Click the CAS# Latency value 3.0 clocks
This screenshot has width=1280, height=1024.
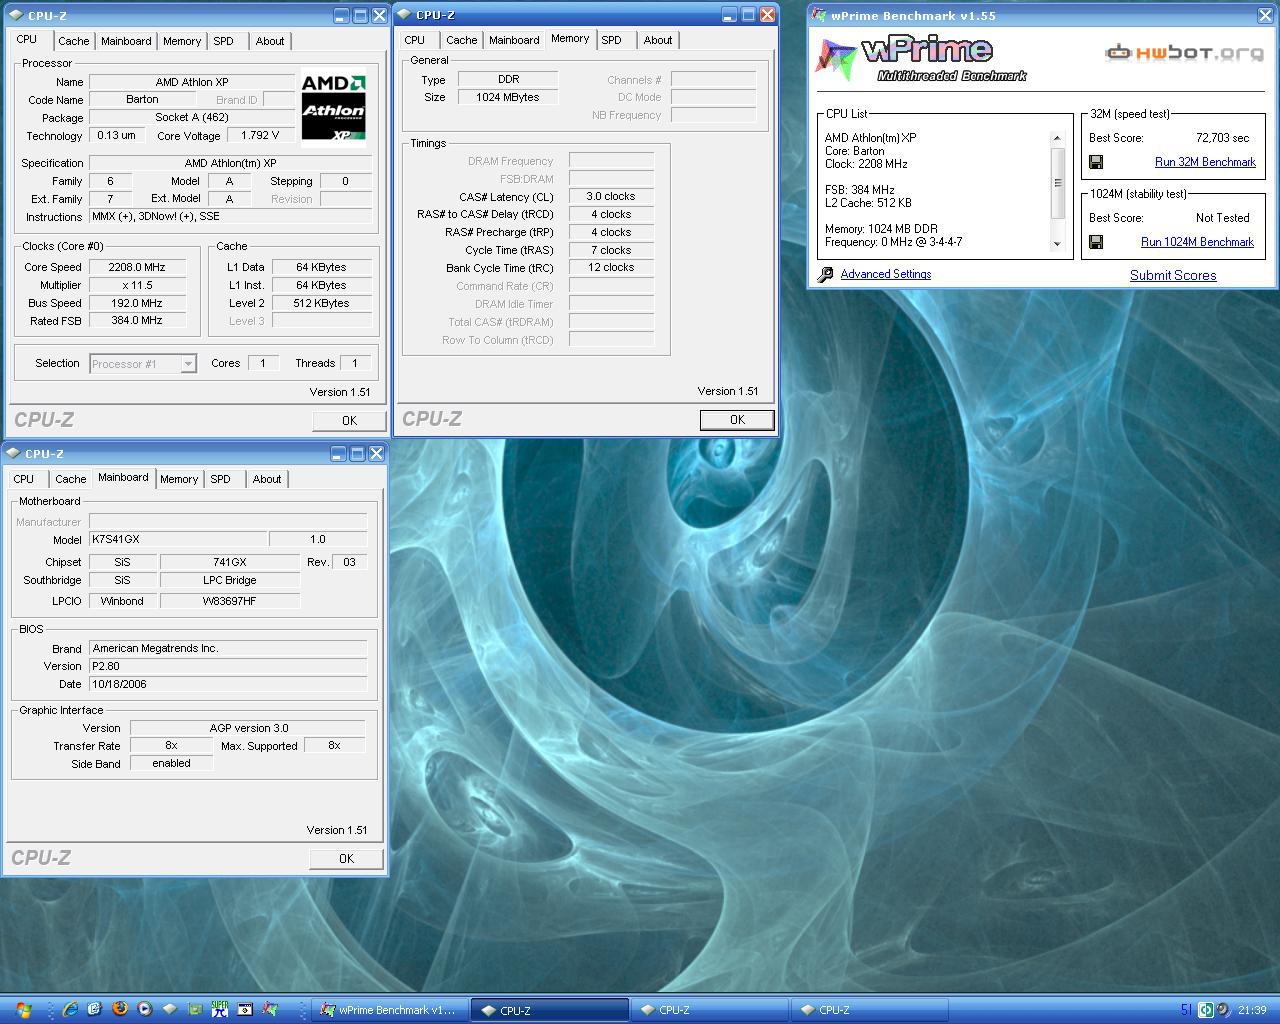point(611,196)
